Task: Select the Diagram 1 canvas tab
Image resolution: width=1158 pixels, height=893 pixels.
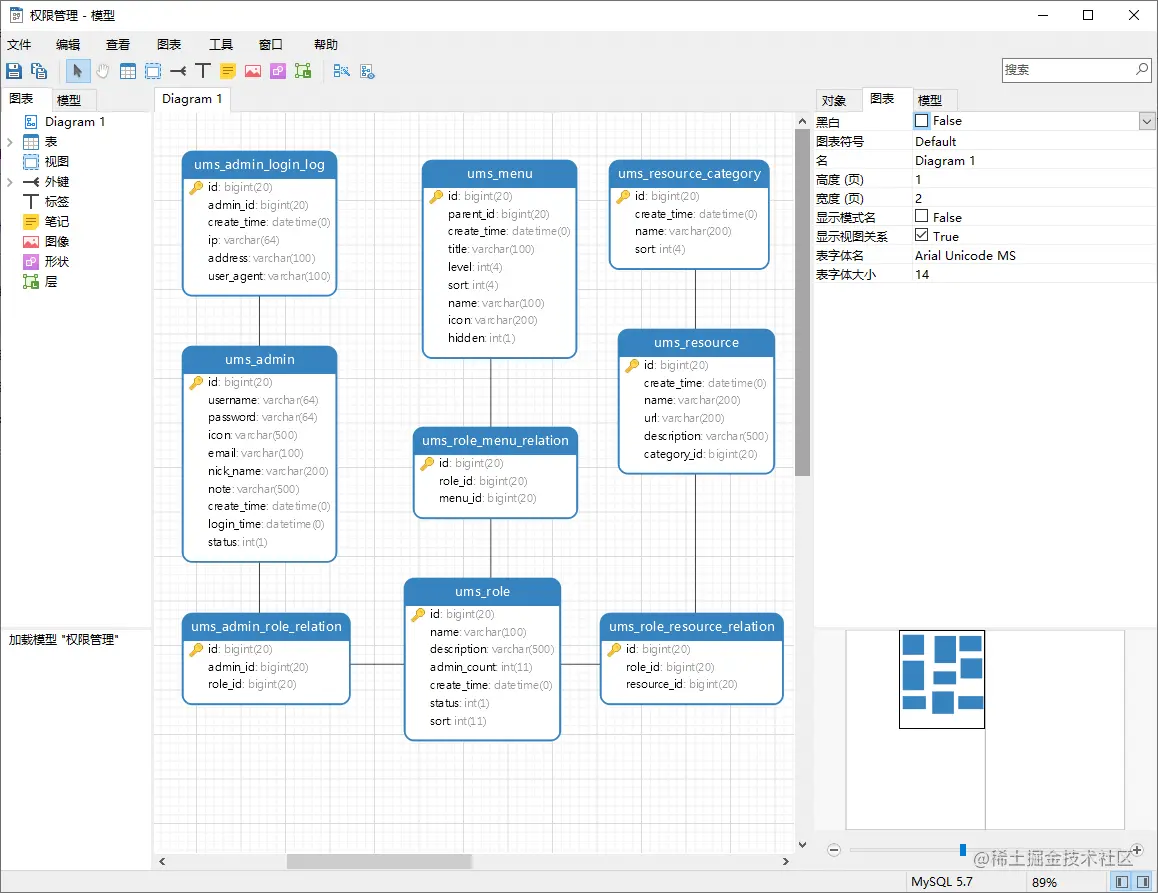Action: (192, 99)
